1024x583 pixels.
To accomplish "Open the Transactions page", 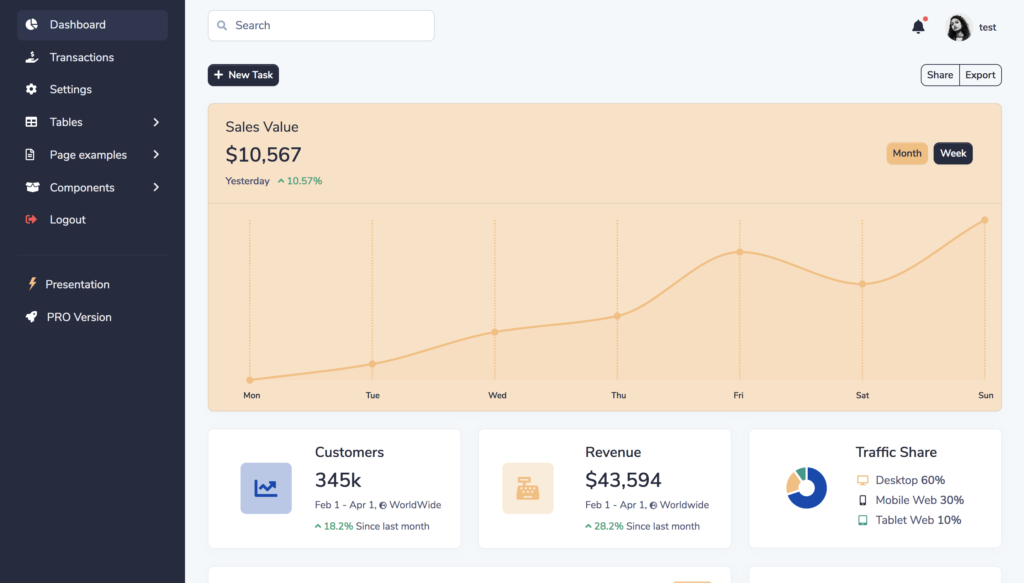I will tap(81, 57).
